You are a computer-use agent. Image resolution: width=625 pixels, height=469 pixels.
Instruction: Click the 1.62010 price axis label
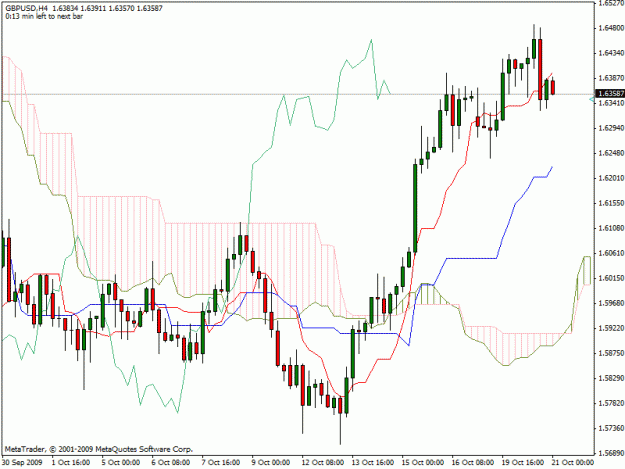click(611, 178)
